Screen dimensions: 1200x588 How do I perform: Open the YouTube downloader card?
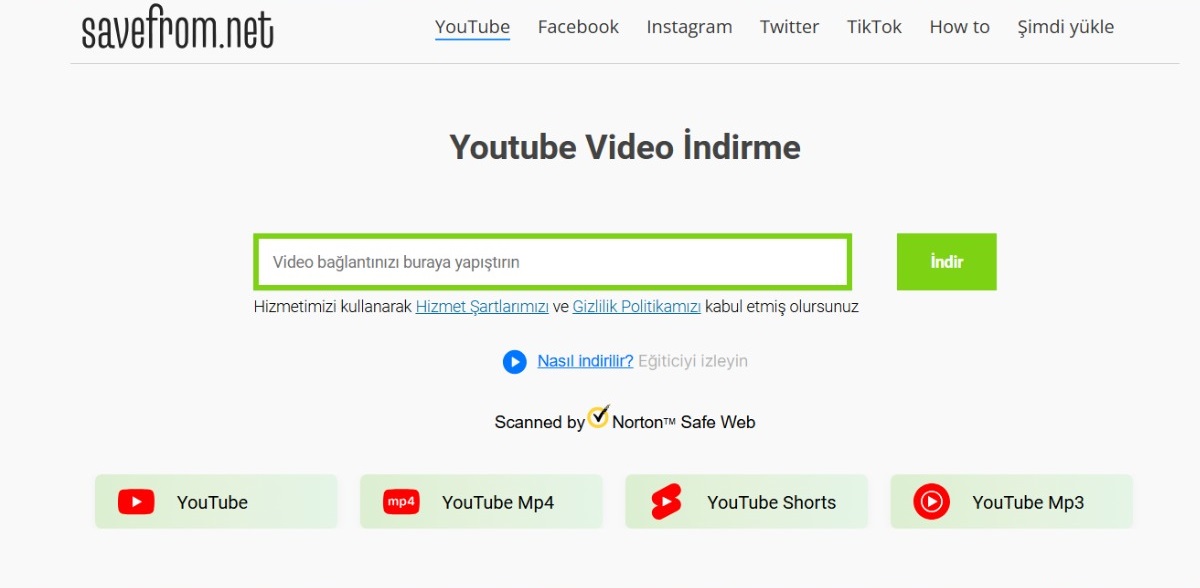click(x=216, y=501)
